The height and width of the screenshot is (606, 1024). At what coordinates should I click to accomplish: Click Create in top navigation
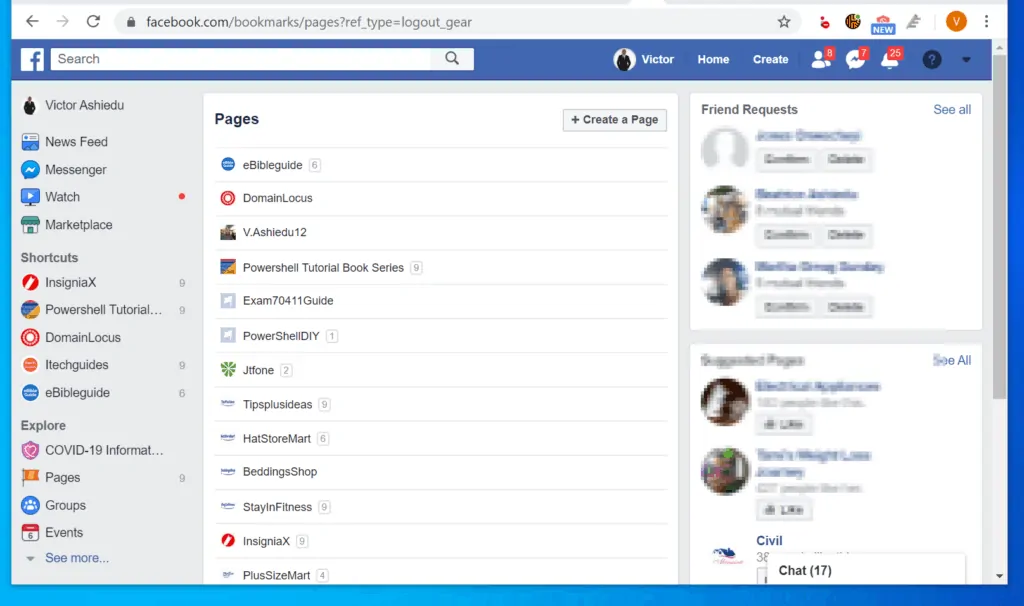pos(771,59)
